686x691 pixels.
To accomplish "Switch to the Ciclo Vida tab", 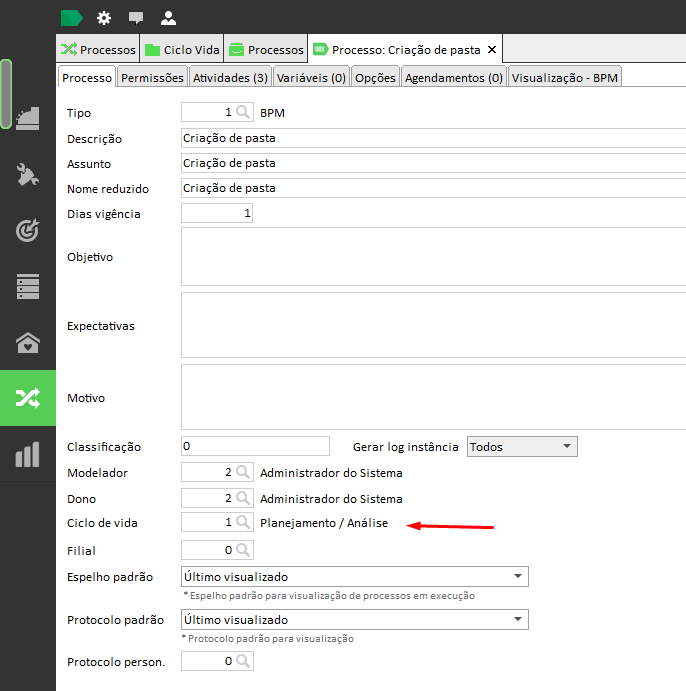I will [x=182, y=49].
